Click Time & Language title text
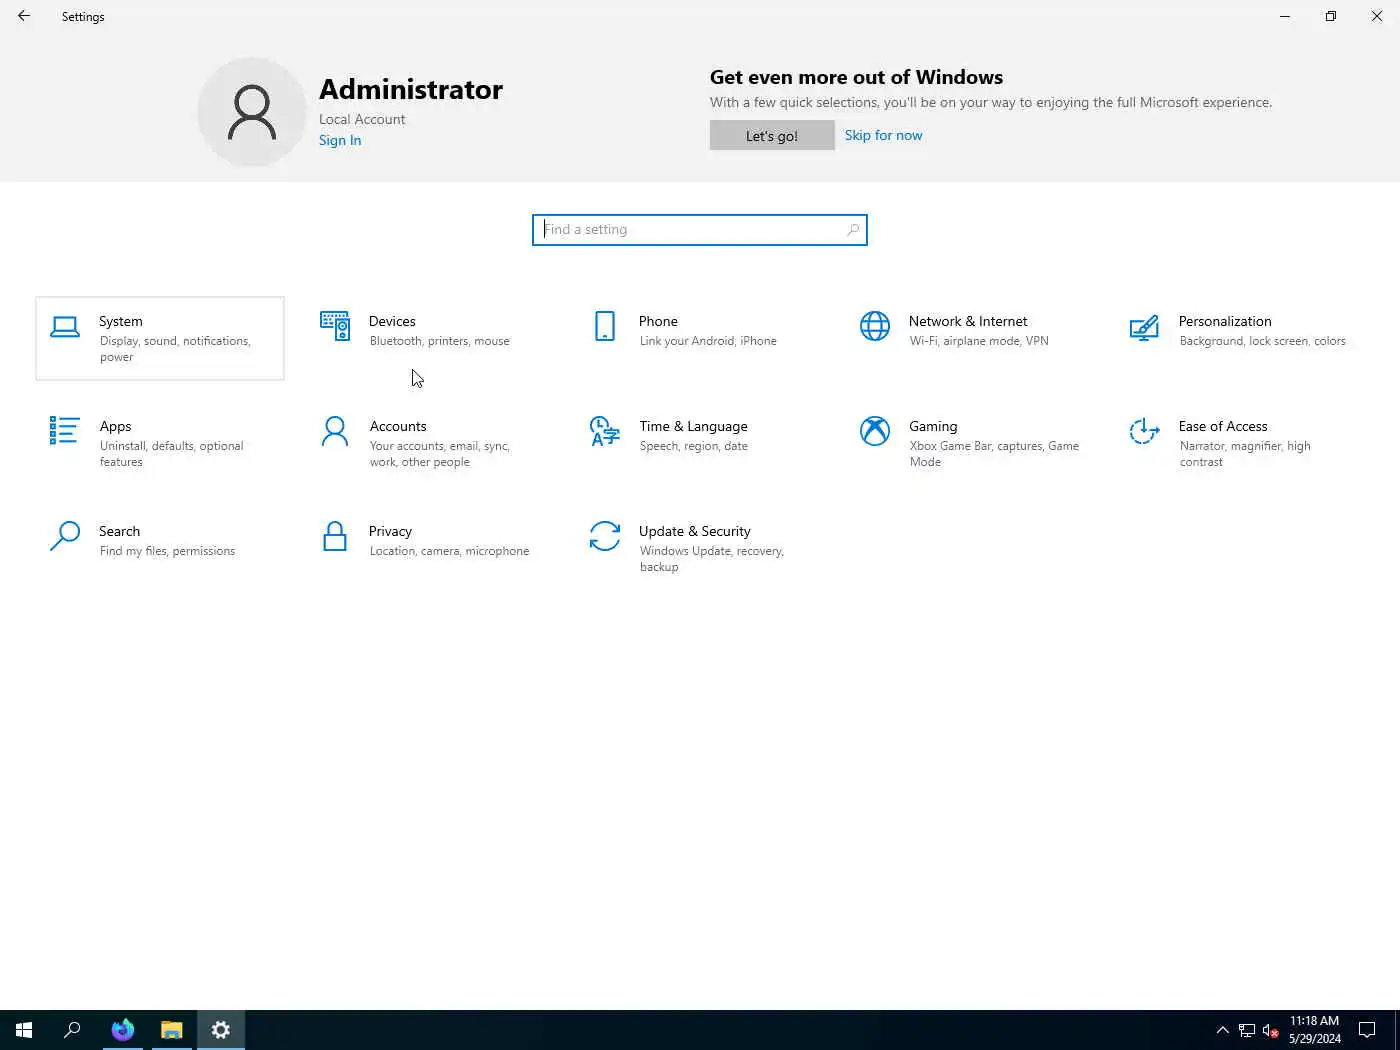Viewport: 1400px width, 1050px height. pyautogui.click(x=693, y=426)
